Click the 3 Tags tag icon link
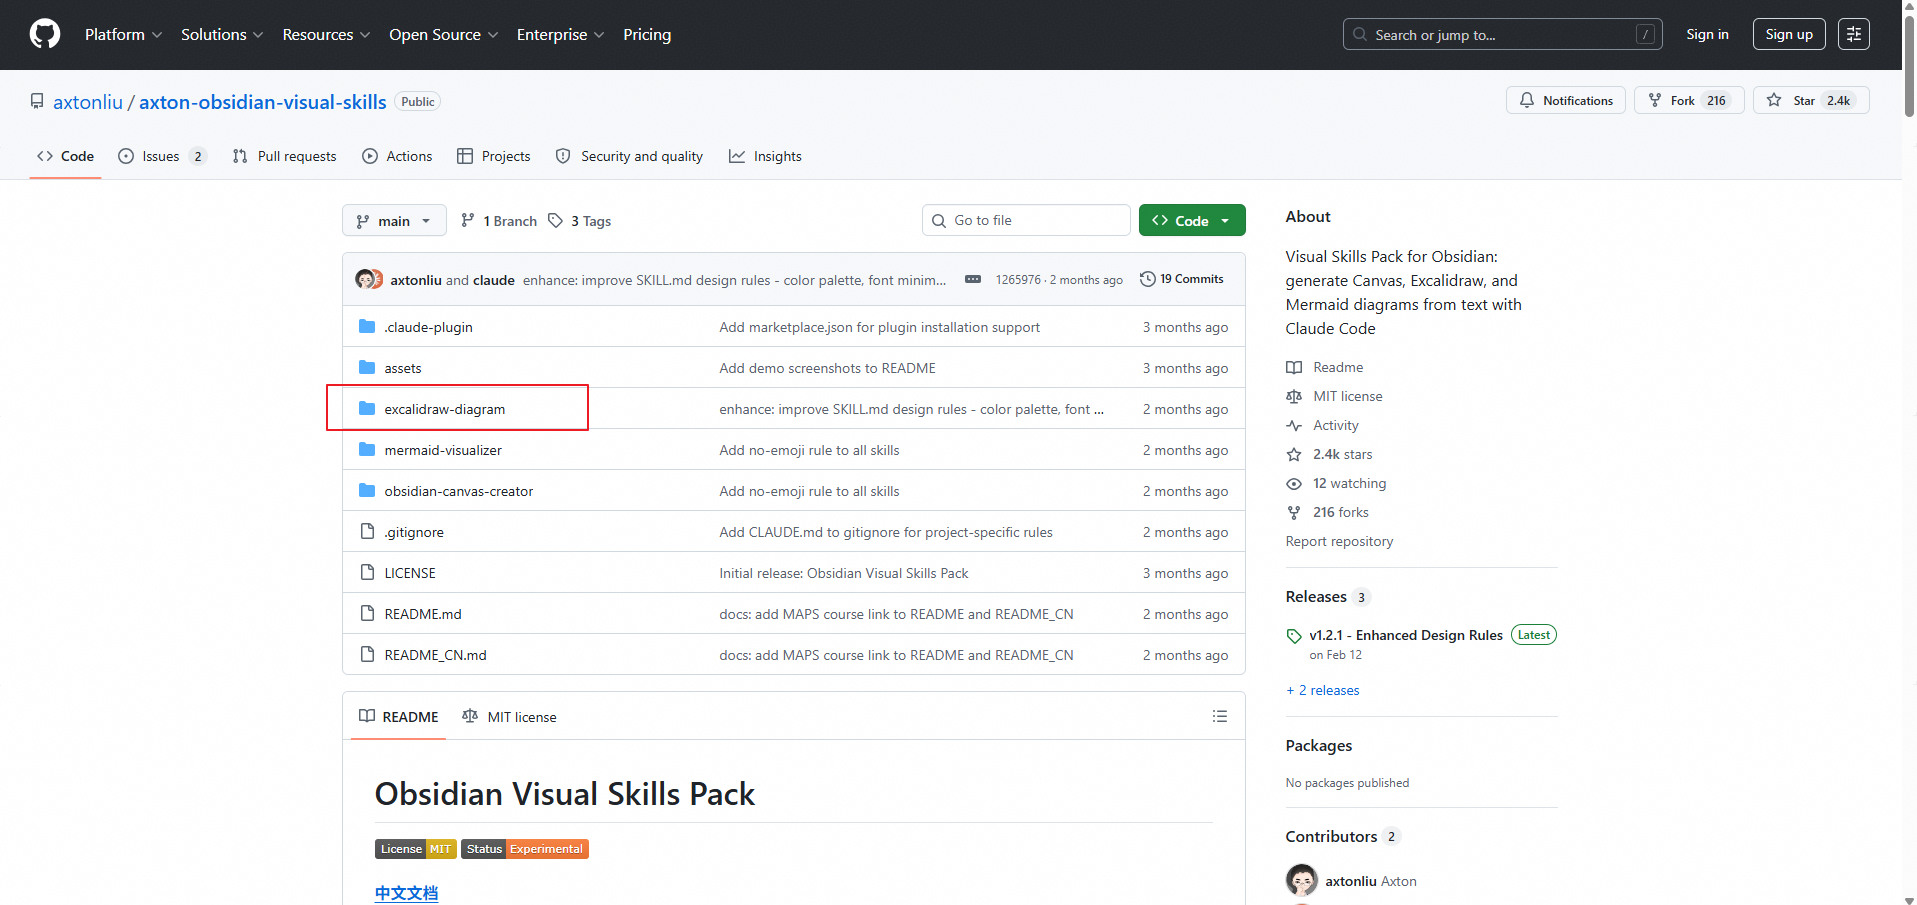Image resolution: width=1917 pixels, height=905 pixels. click(580, 221)
